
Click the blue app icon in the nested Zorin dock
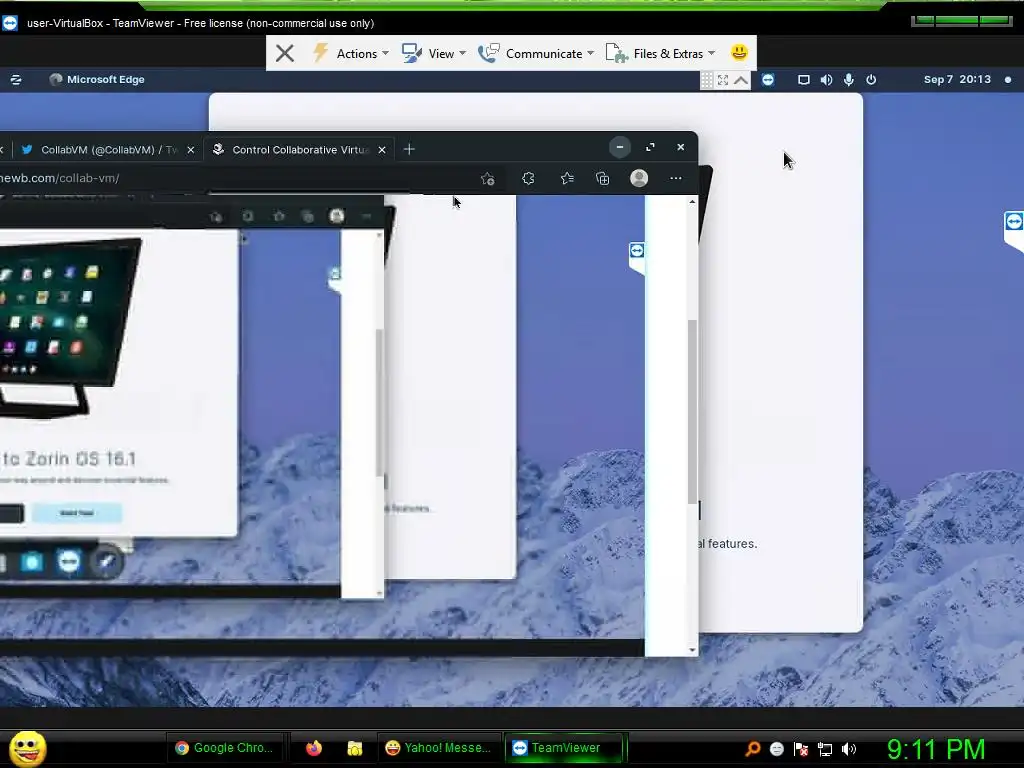pos(31,562)
